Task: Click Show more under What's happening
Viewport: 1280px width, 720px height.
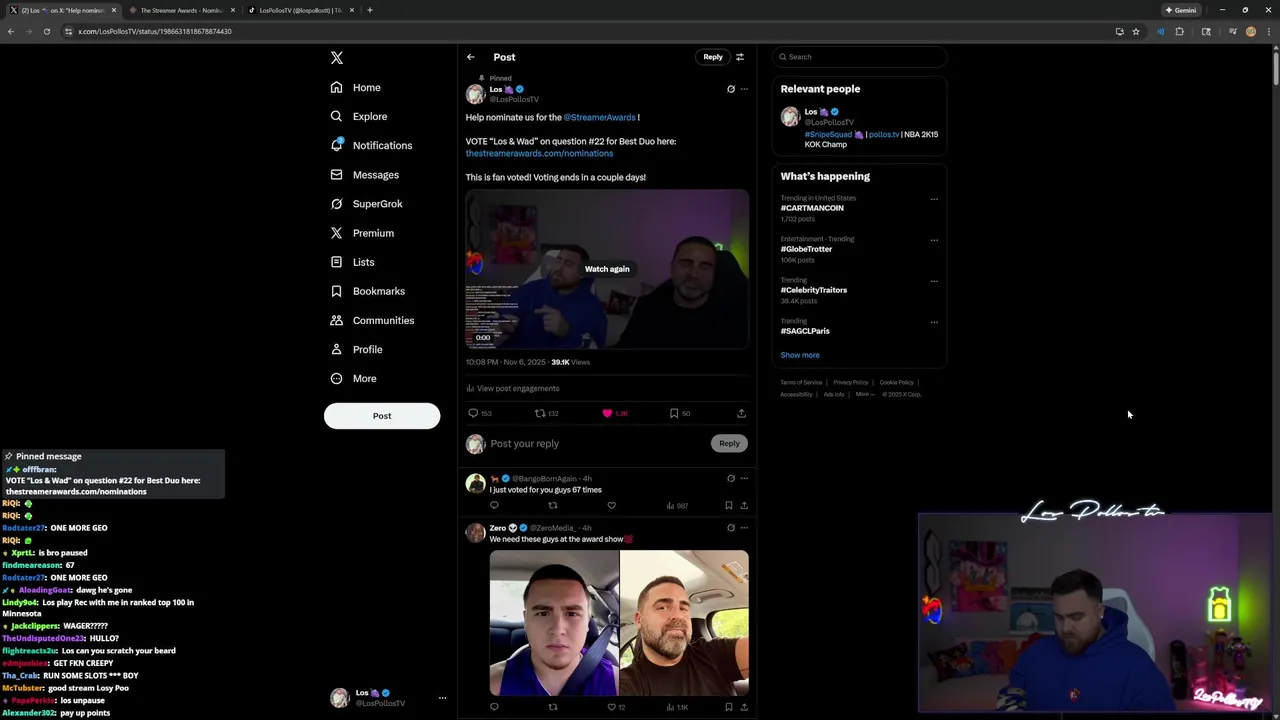Action: coord(800,355)
